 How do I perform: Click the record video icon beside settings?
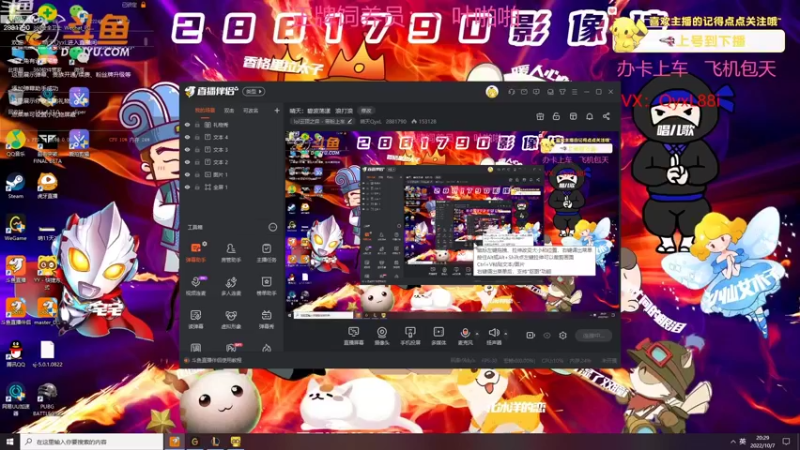click(531, 335)
